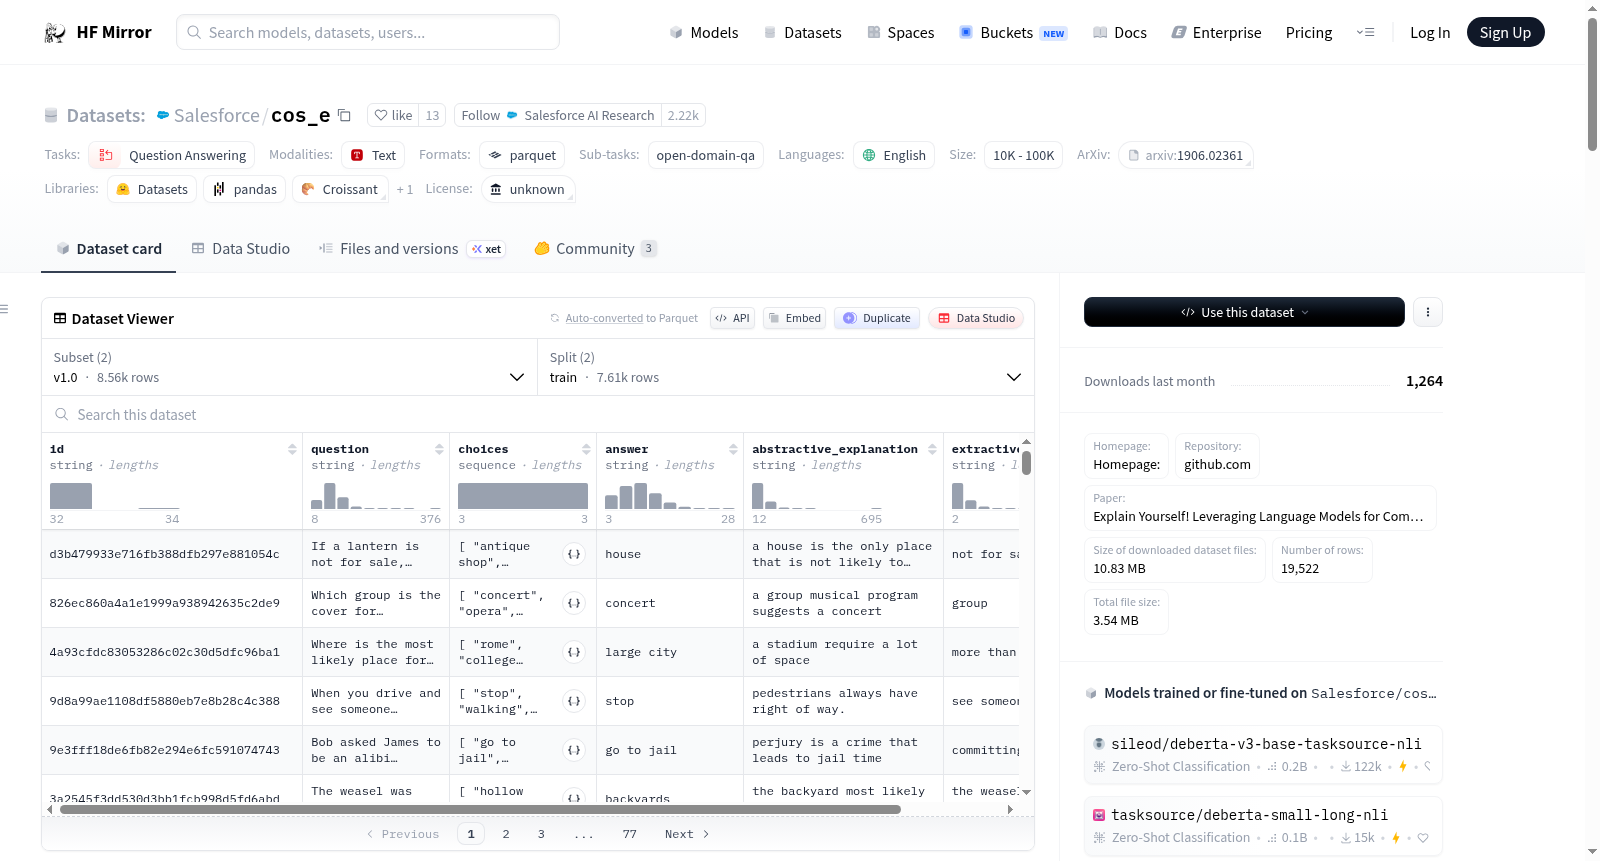Open the Files and versions tab
The height and width of the screenshot is (861, 1600).
412,249
